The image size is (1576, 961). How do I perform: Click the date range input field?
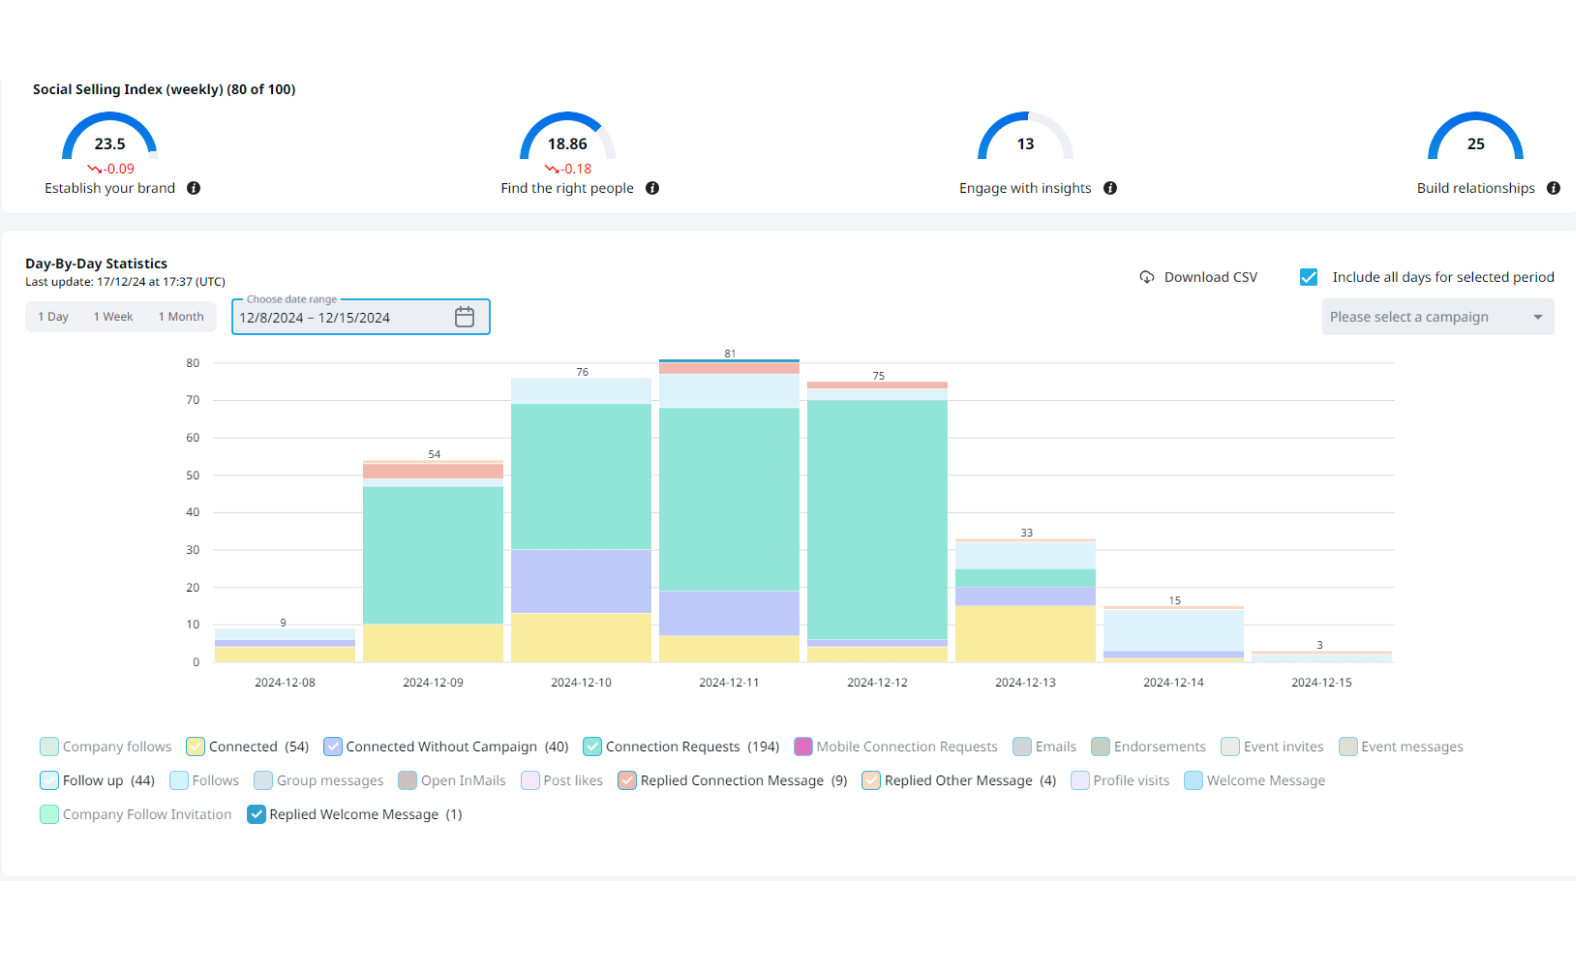(340, 318)
